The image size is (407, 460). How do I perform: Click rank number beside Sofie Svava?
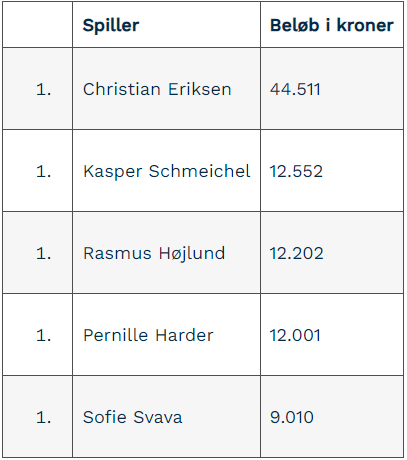click(x=43, y=417)
